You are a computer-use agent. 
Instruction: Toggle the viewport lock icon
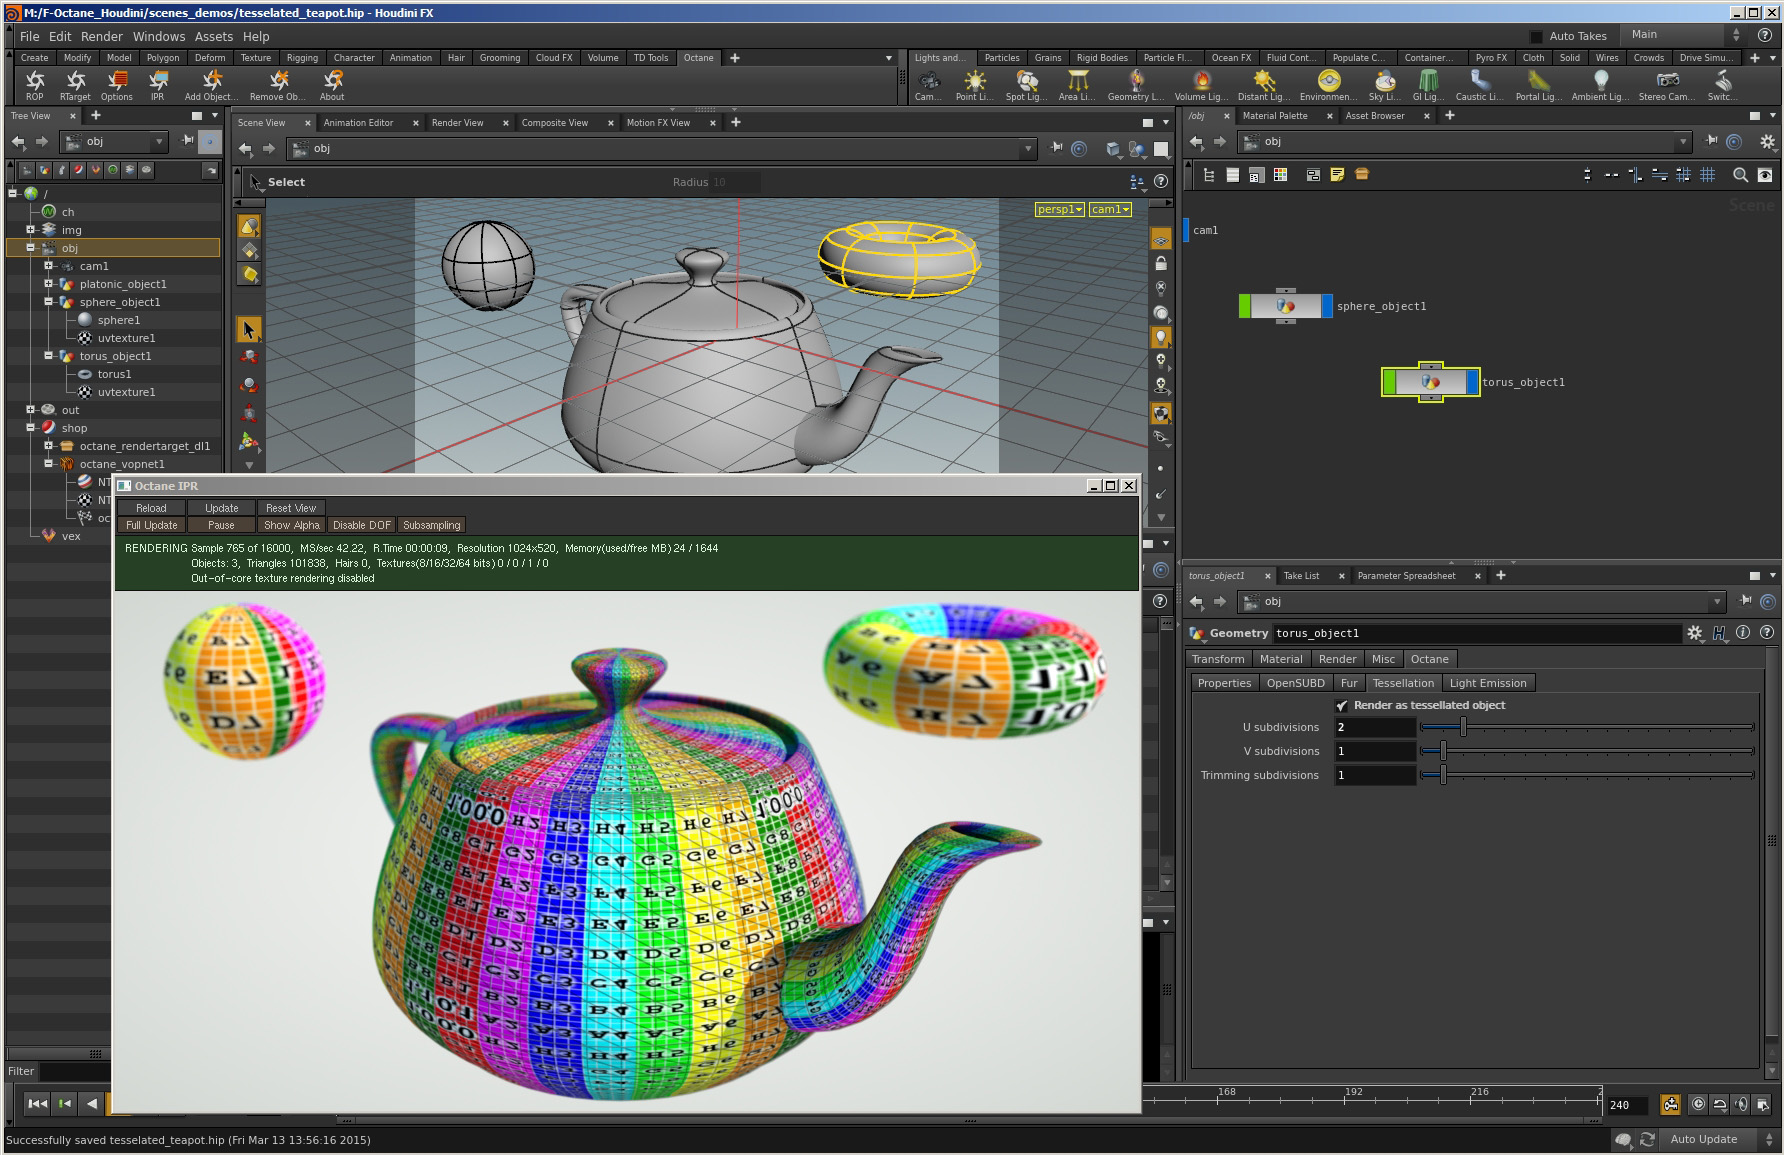pyautogui.click(x=1161, y=264)
